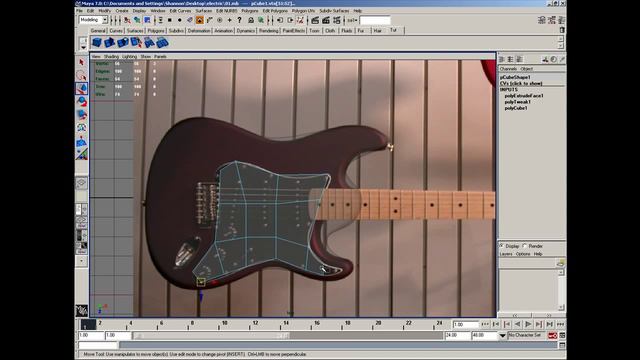Open the shelf options arrow menu left of shelf

point(83,47)
